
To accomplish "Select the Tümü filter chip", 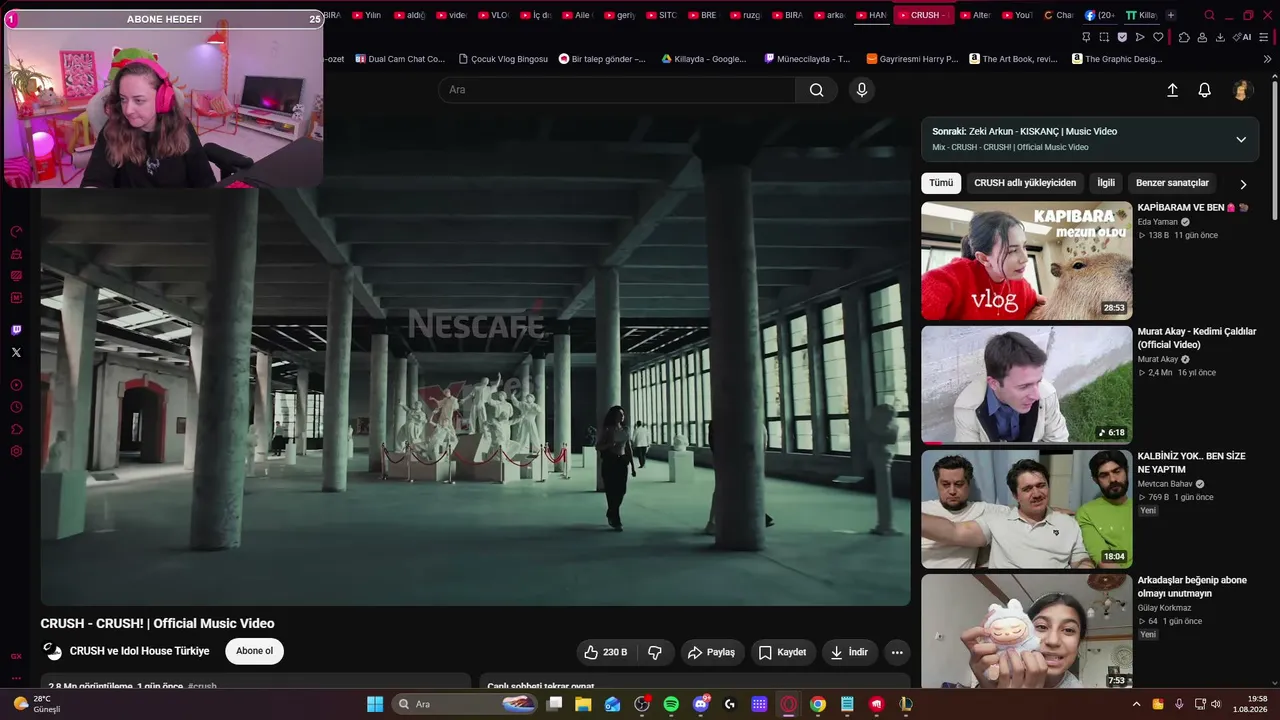I will coord(941,183).
